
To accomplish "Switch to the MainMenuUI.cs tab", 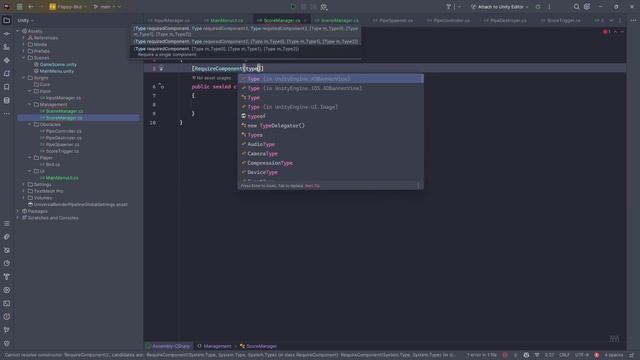I will pos(224,20).
